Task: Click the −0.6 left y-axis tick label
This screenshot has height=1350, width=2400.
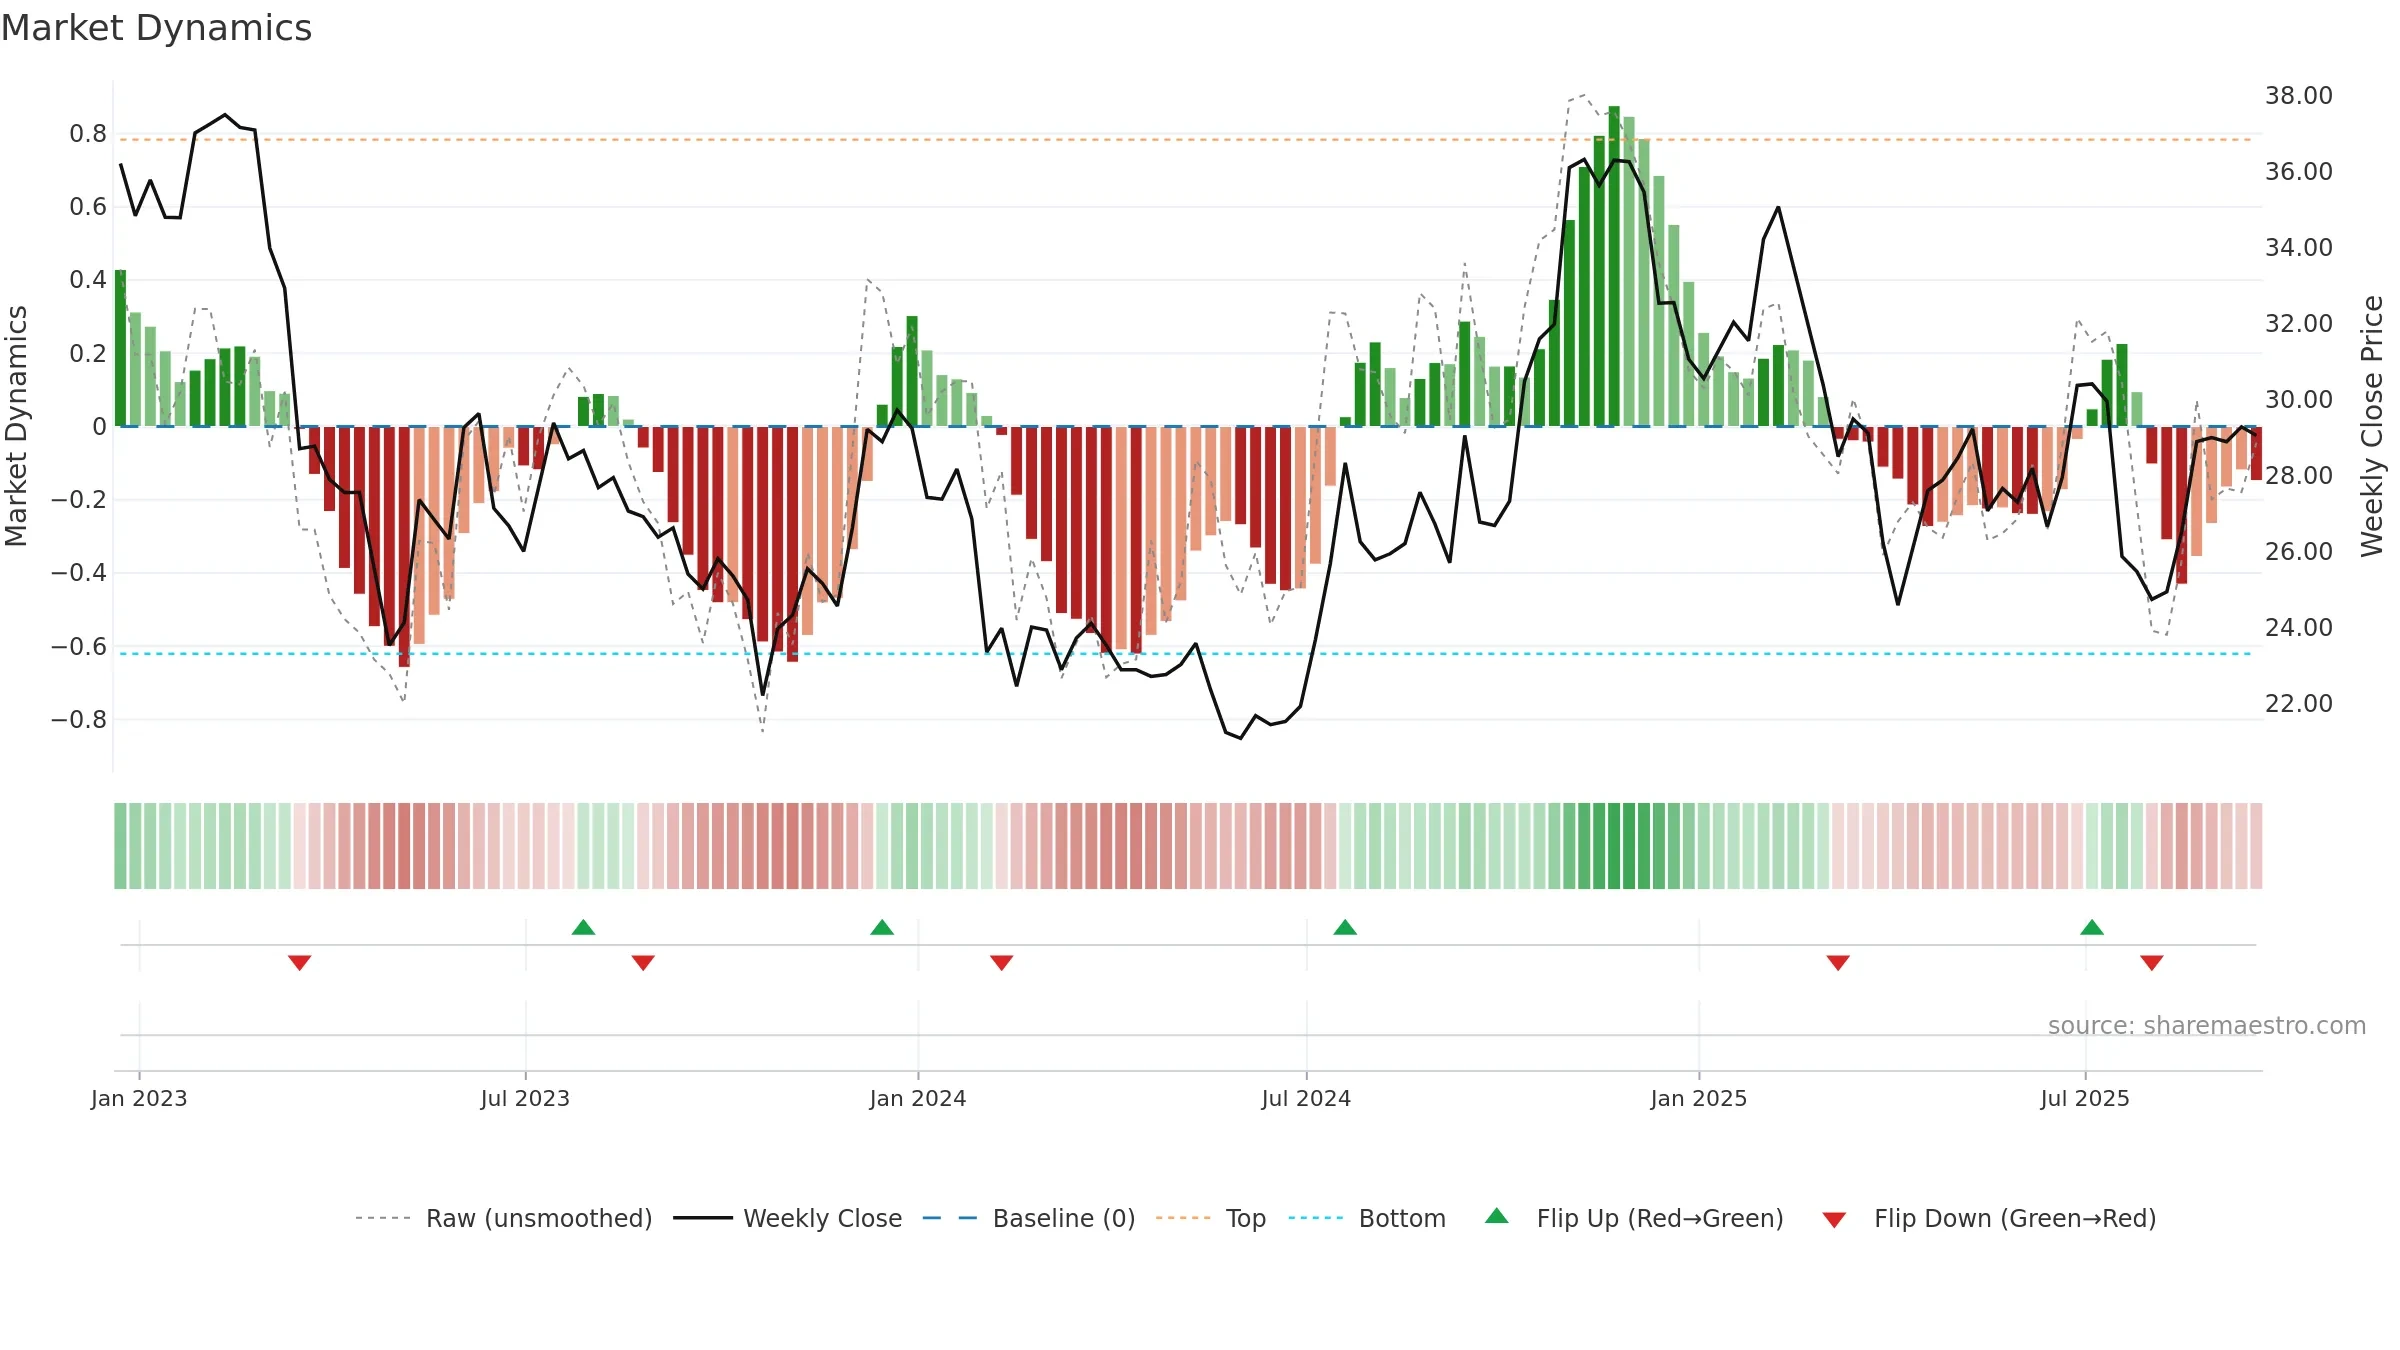Action: tap(79, 646)
